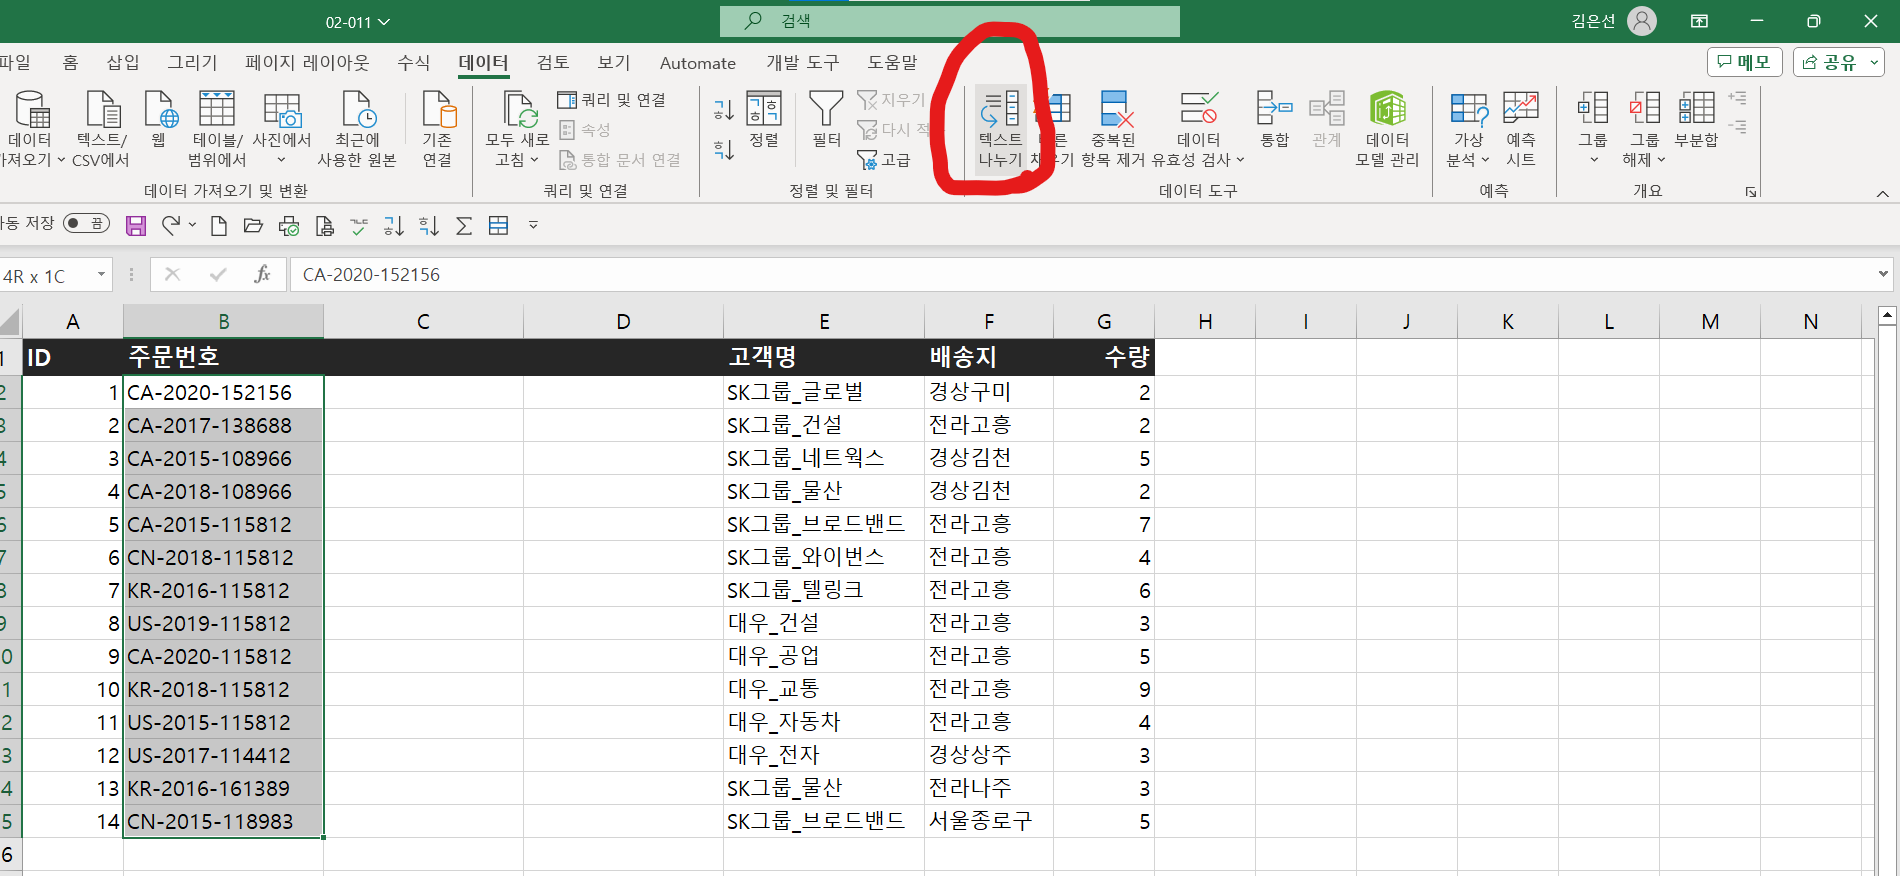Collapse the ribbon with the chevron
Viewport: 1900px width, 876px height.
click(x=1882, y=193)
